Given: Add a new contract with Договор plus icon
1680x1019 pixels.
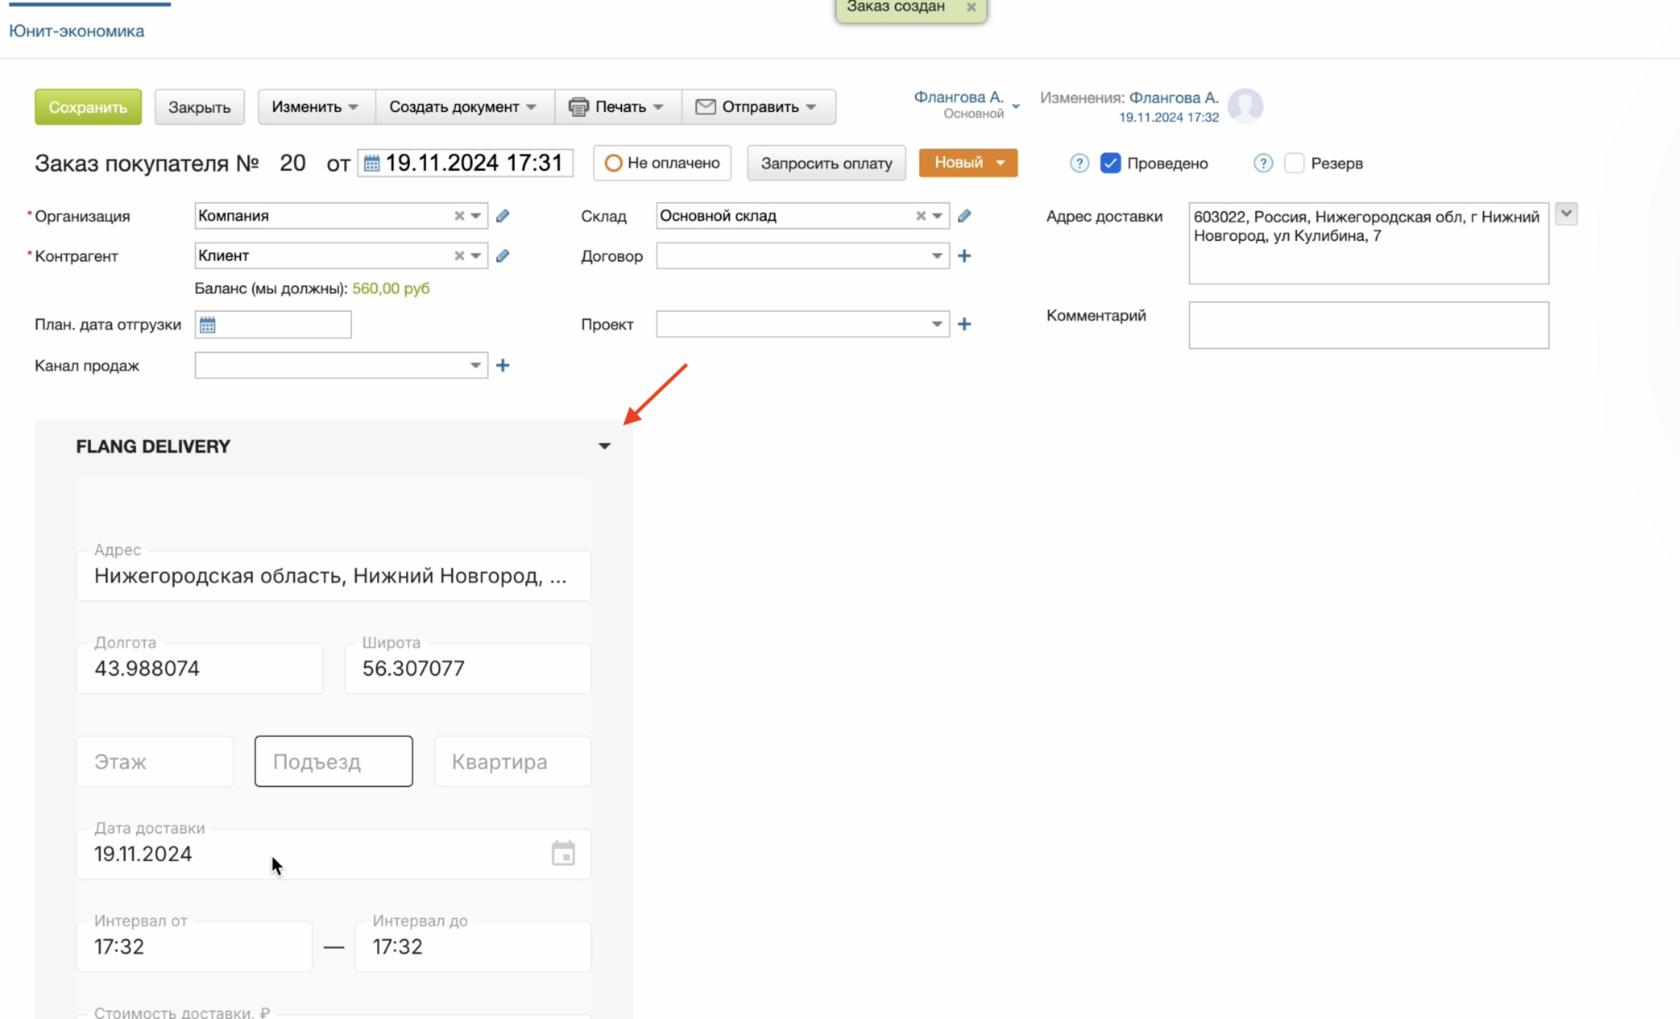Looking at the screenshot, I should point(964,256).
